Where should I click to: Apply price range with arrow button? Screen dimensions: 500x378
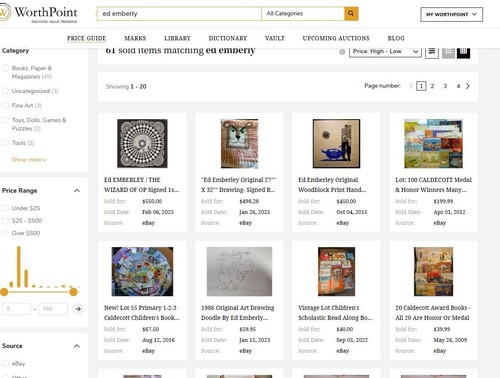[78, 309]
